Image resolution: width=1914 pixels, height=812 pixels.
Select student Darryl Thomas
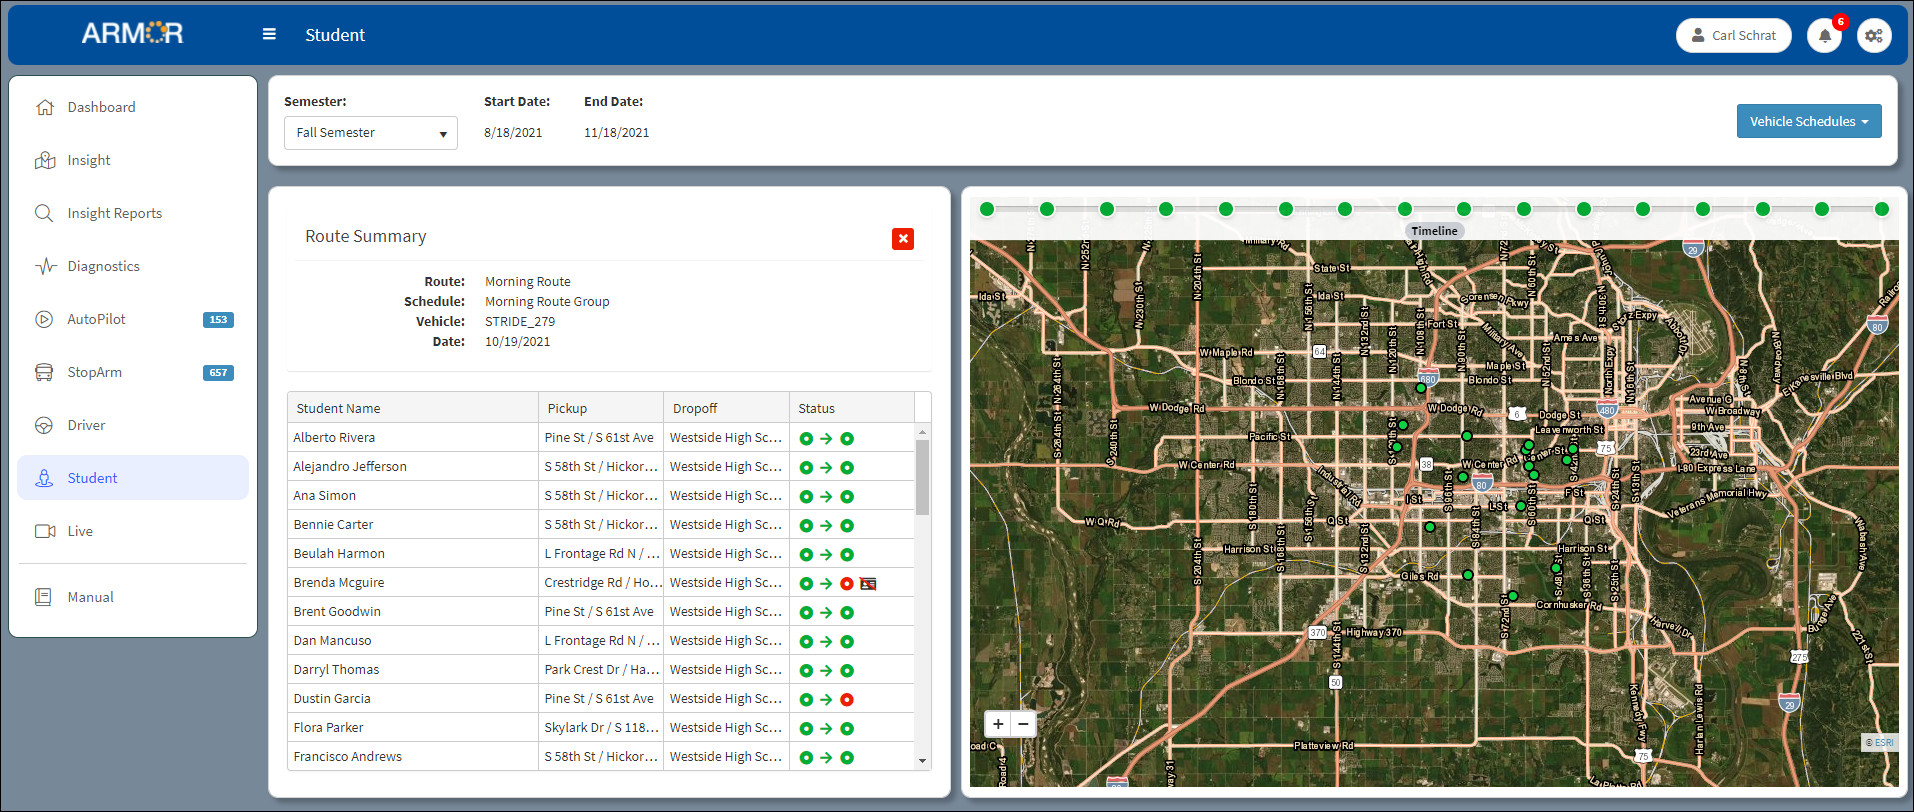pyautogui.click(x=601, y=670)
